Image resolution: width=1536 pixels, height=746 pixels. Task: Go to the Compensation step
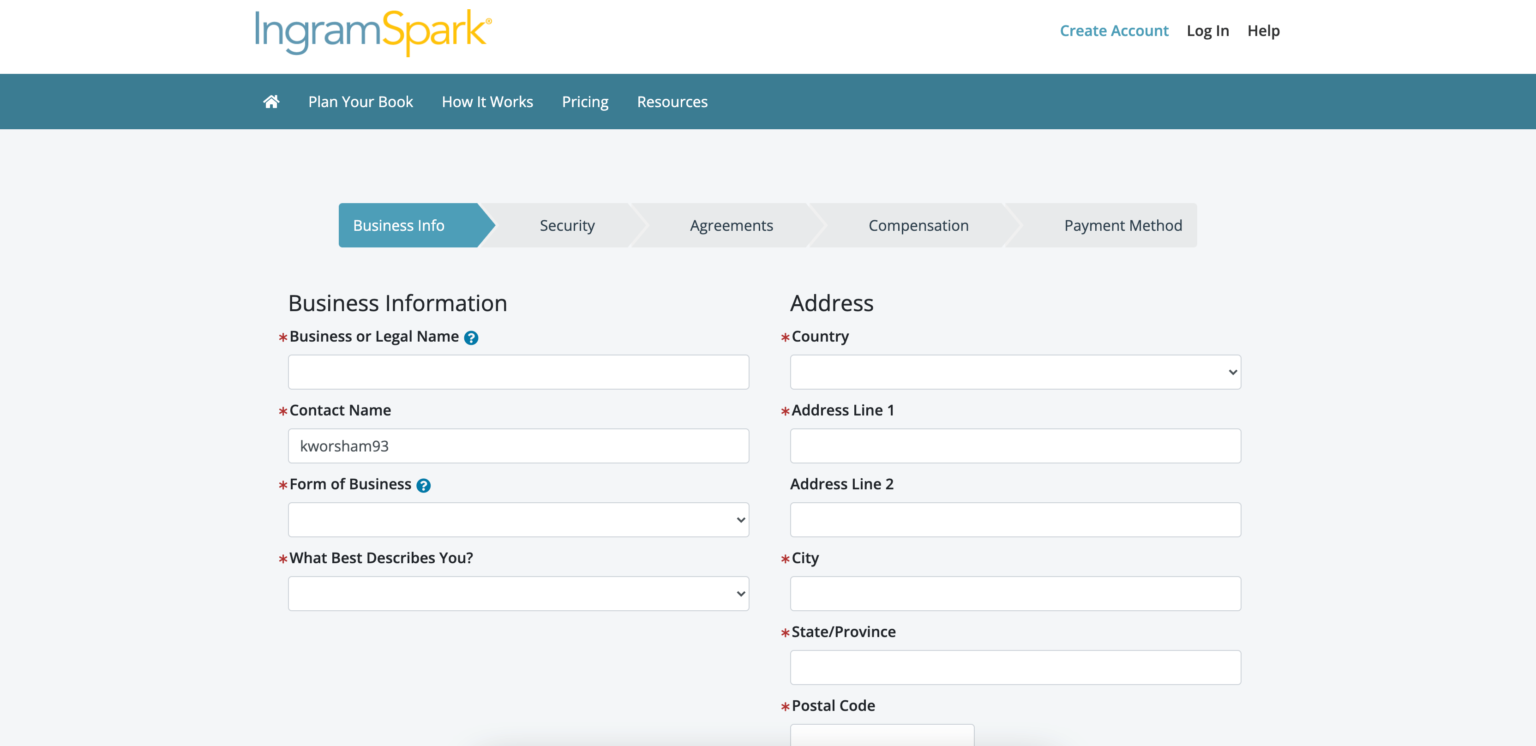(918, 225)
